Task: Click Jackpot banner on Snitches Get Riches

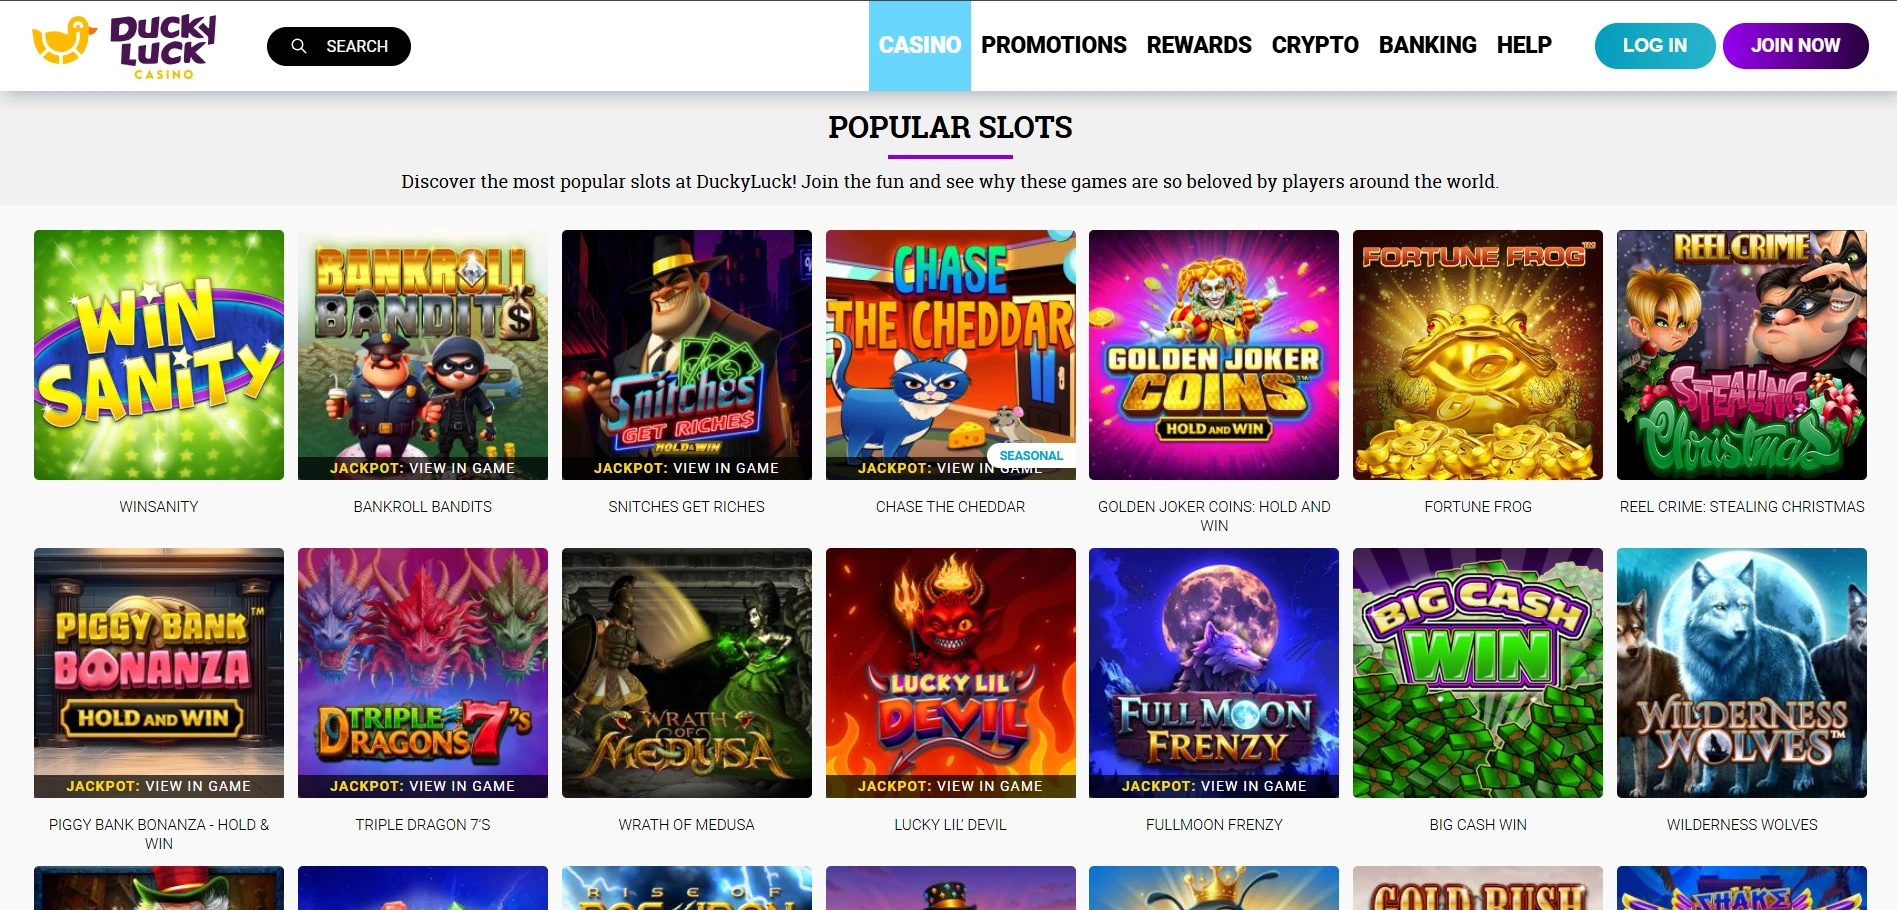Action: click(x=687, y=468)
